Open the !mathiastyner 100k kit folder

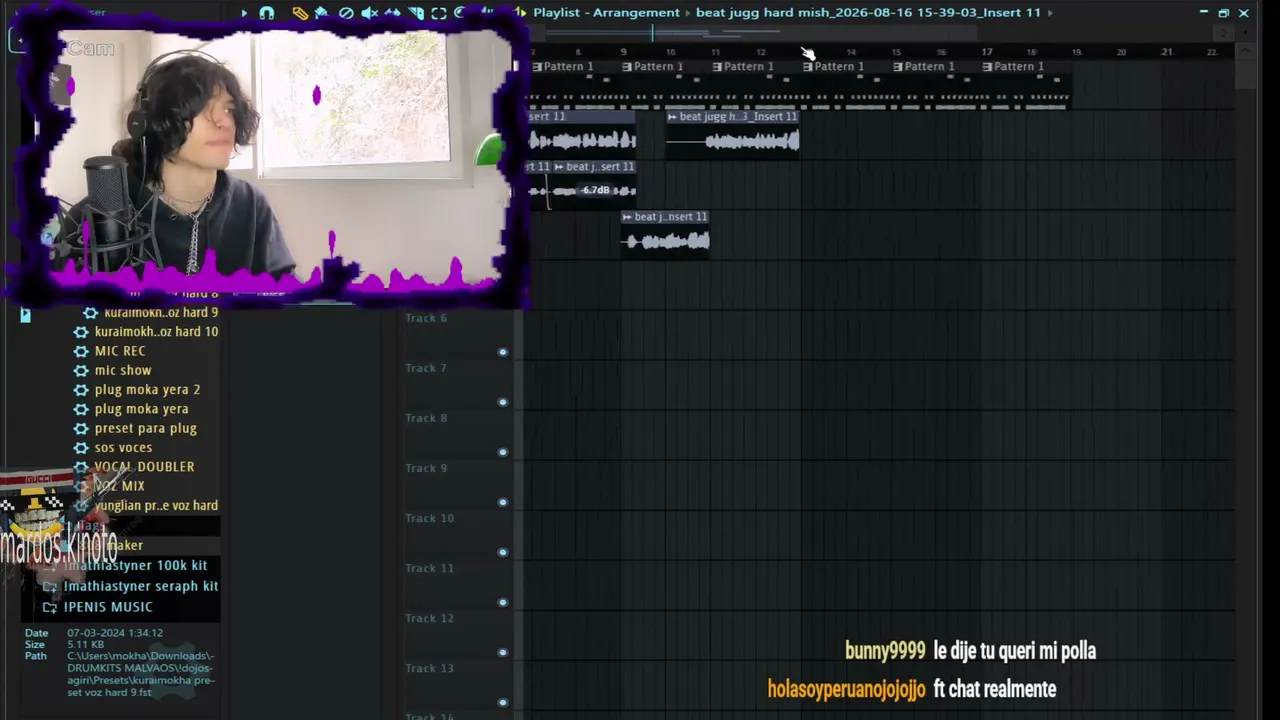pyautogui.click(x=135, y=566)
